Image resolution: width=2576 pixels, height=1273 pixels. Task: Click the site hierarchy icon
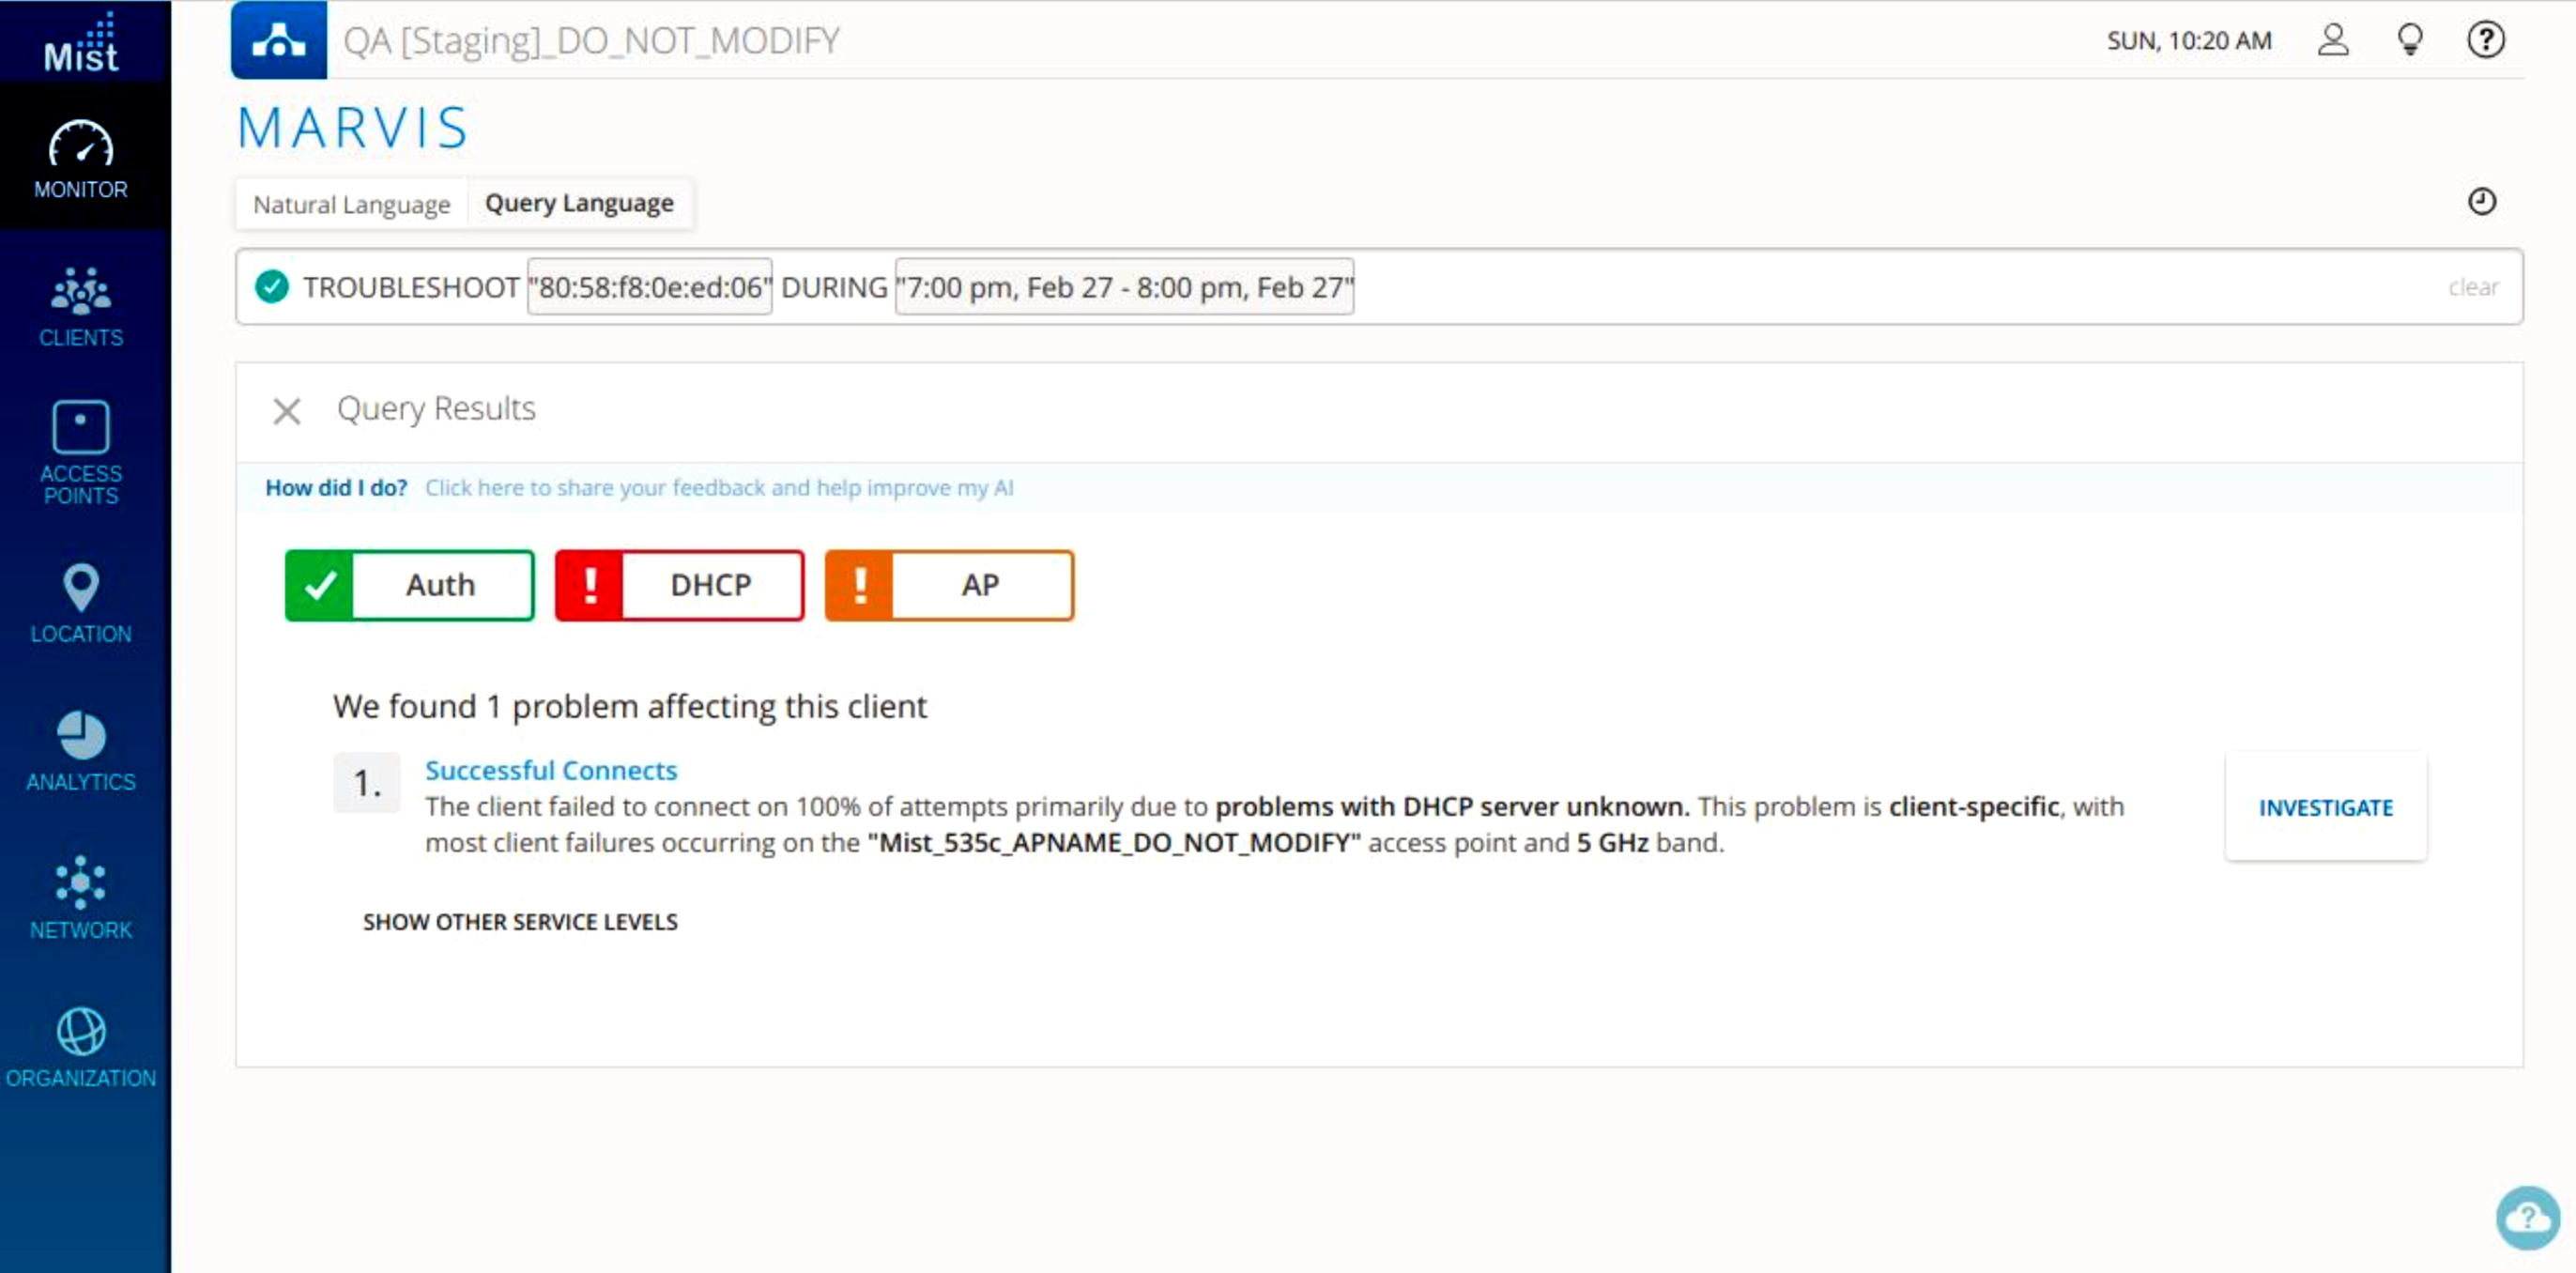point(279,40)
